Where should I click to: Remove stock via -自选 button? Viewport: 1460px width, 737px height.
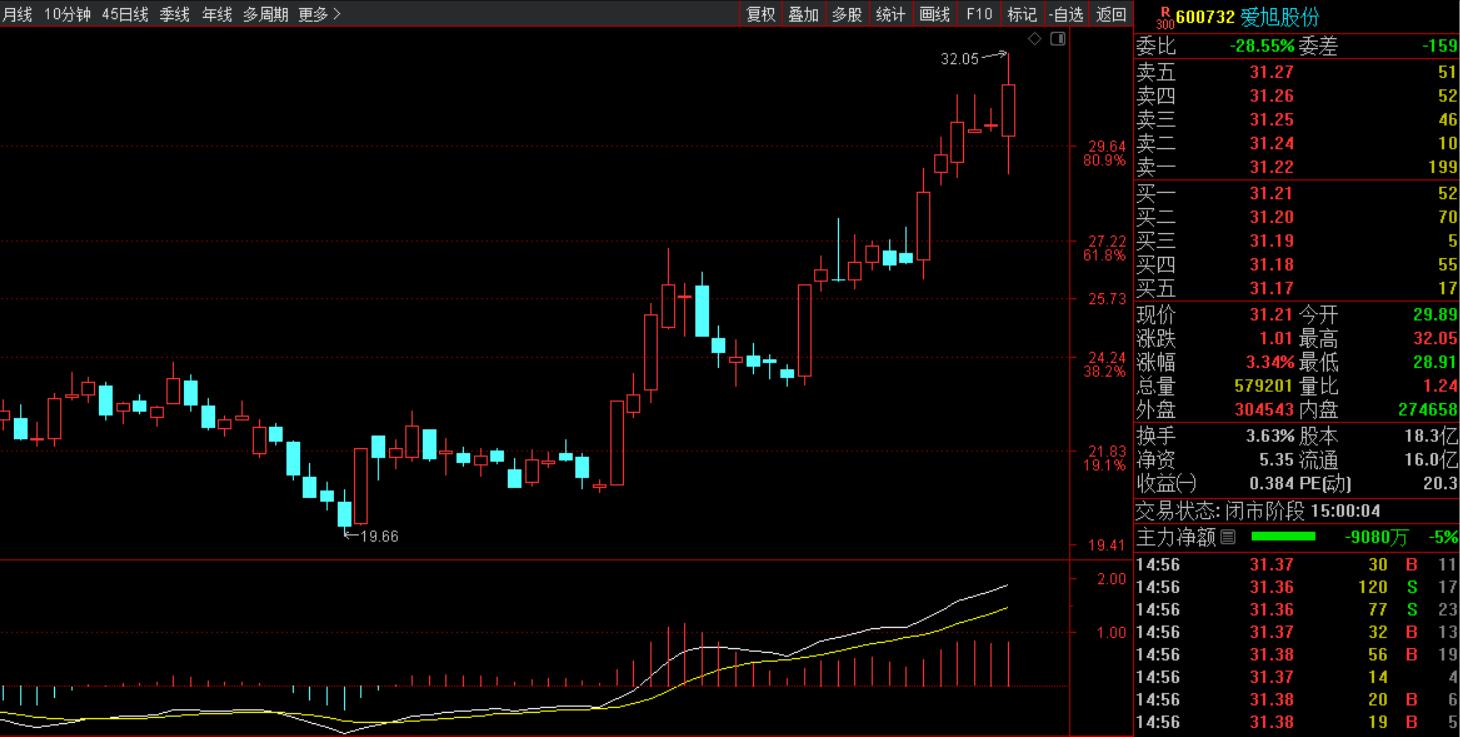(1066, 14)
